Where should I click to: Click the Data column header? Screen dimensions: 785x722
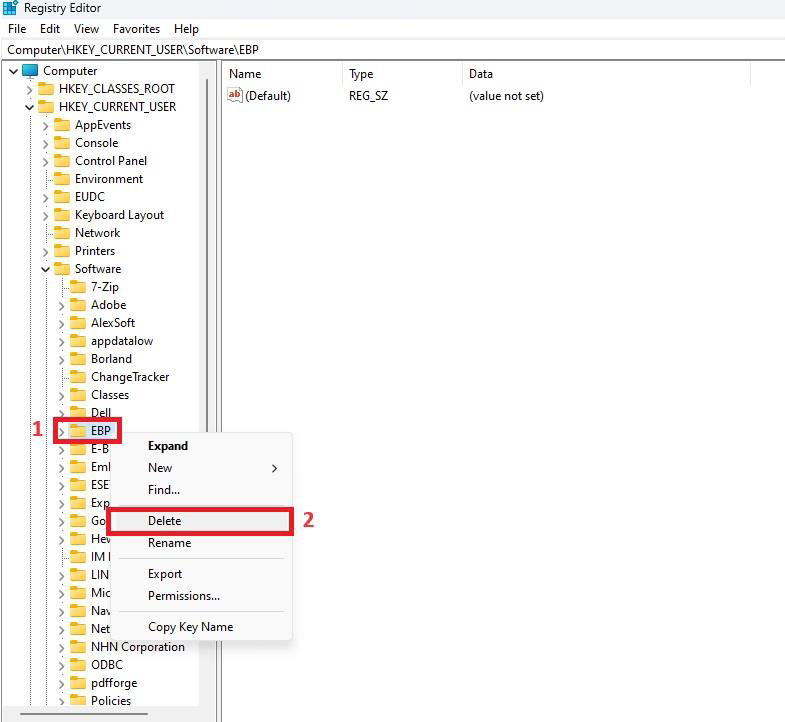[481, 74]
